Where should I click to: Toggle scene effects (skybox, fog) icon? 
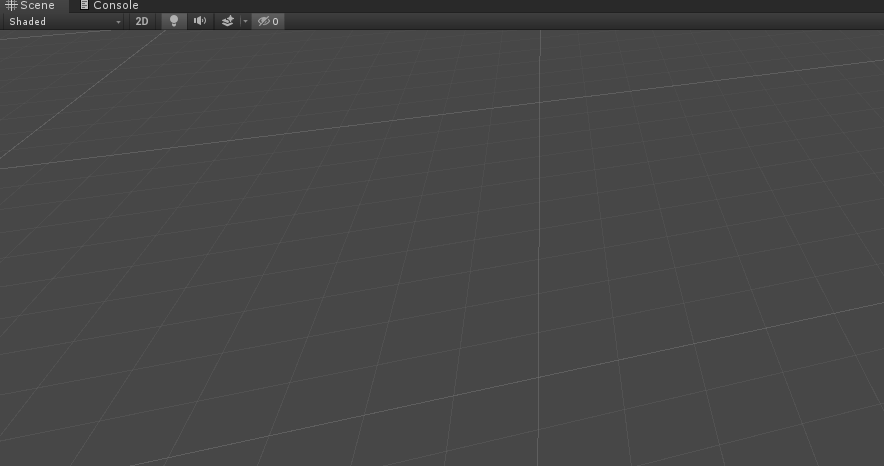coord(228,21)
